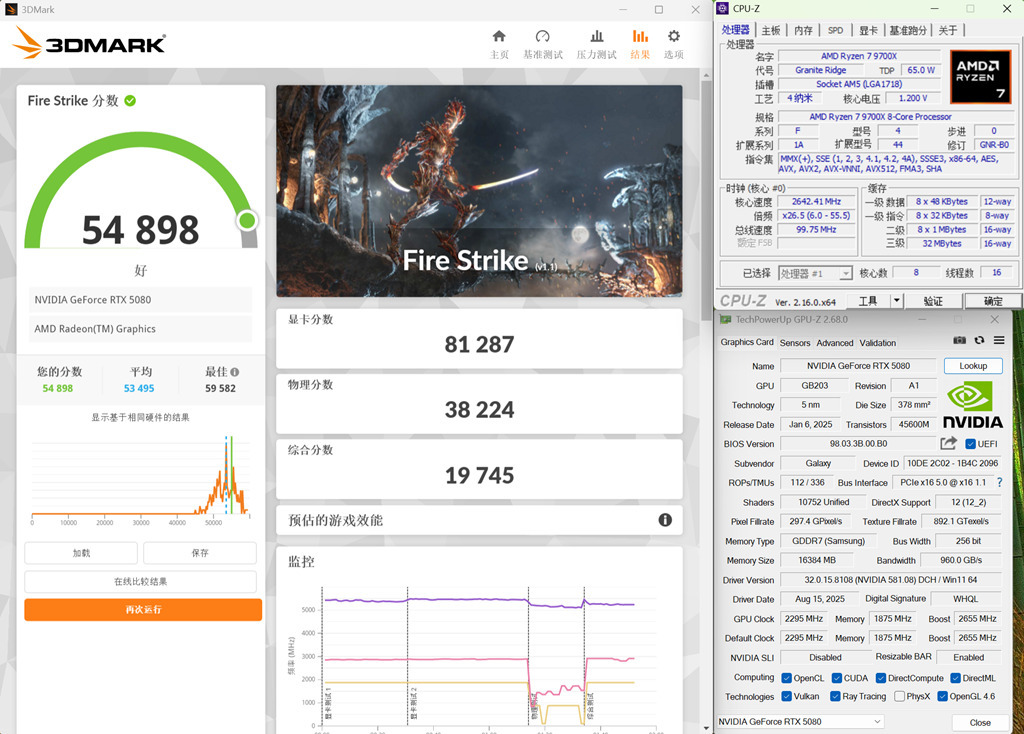The height and width of the screenshot is (734, 1024).
Task: Click the BIOS export share icon
Action: click(x=948, y=443)
